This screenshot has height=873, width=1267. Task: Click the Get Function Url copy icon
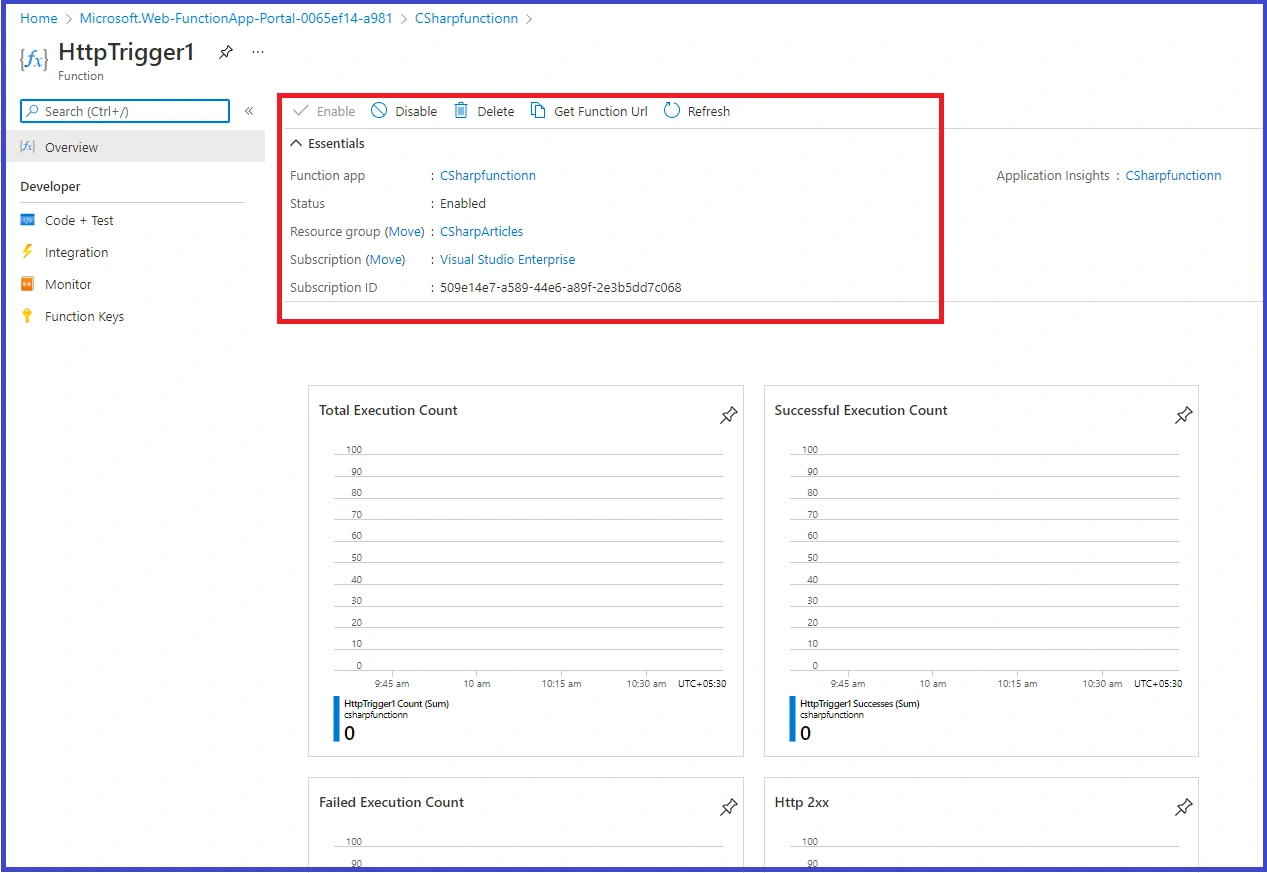(x=538, y=110)
